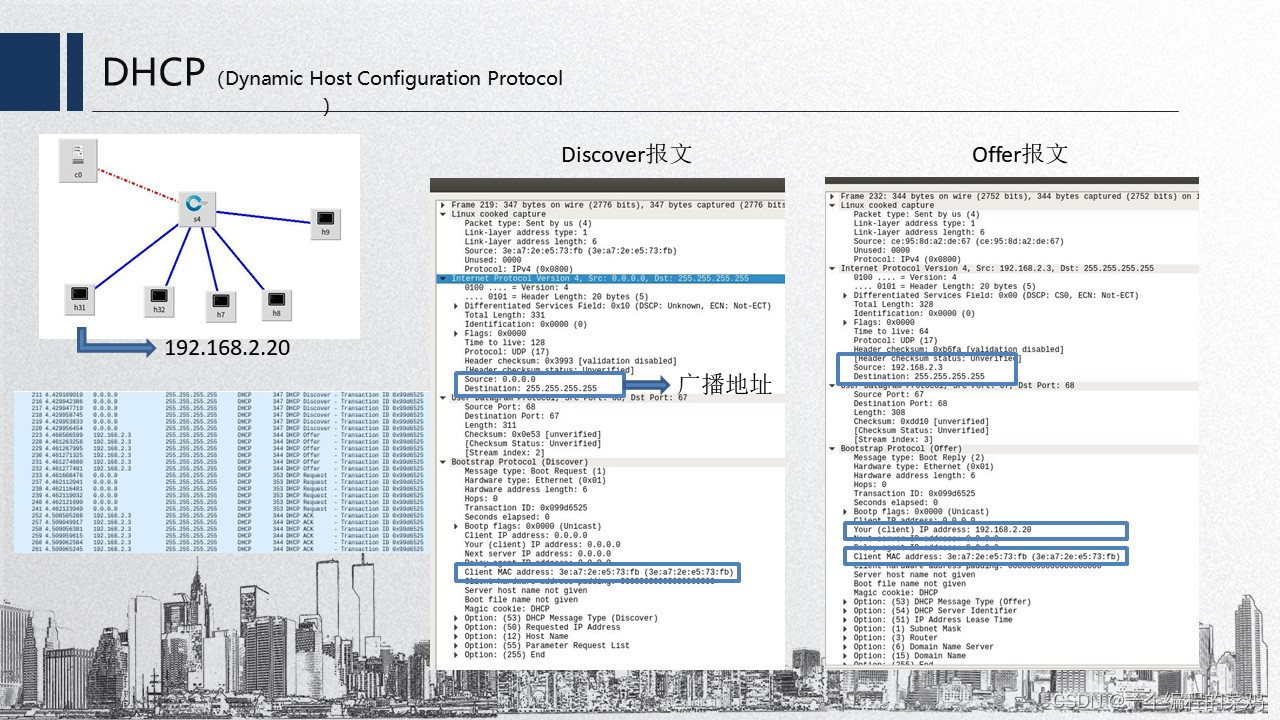Screen dimensions: 1280x720
Task: Expand Bootp flags in Offer panel
Action: point(845,511)
